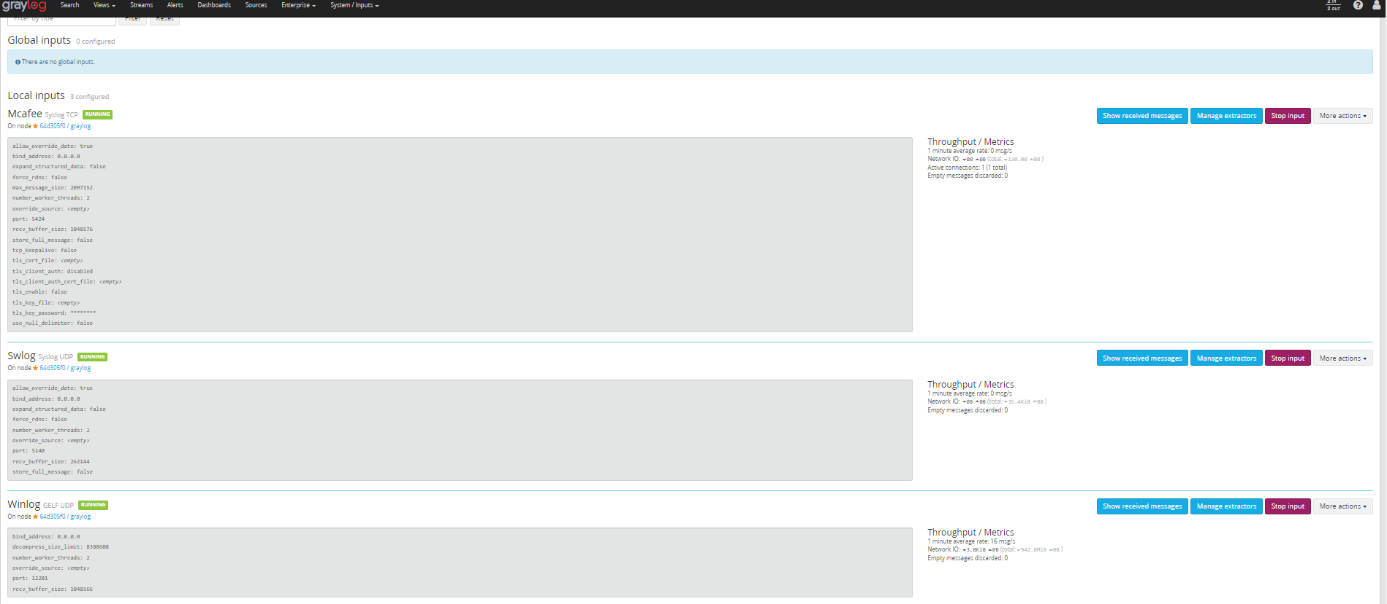Screen dimensions: 1387x604
Task: Expand More actions for Swlog input
Action: click(1342, 358)
